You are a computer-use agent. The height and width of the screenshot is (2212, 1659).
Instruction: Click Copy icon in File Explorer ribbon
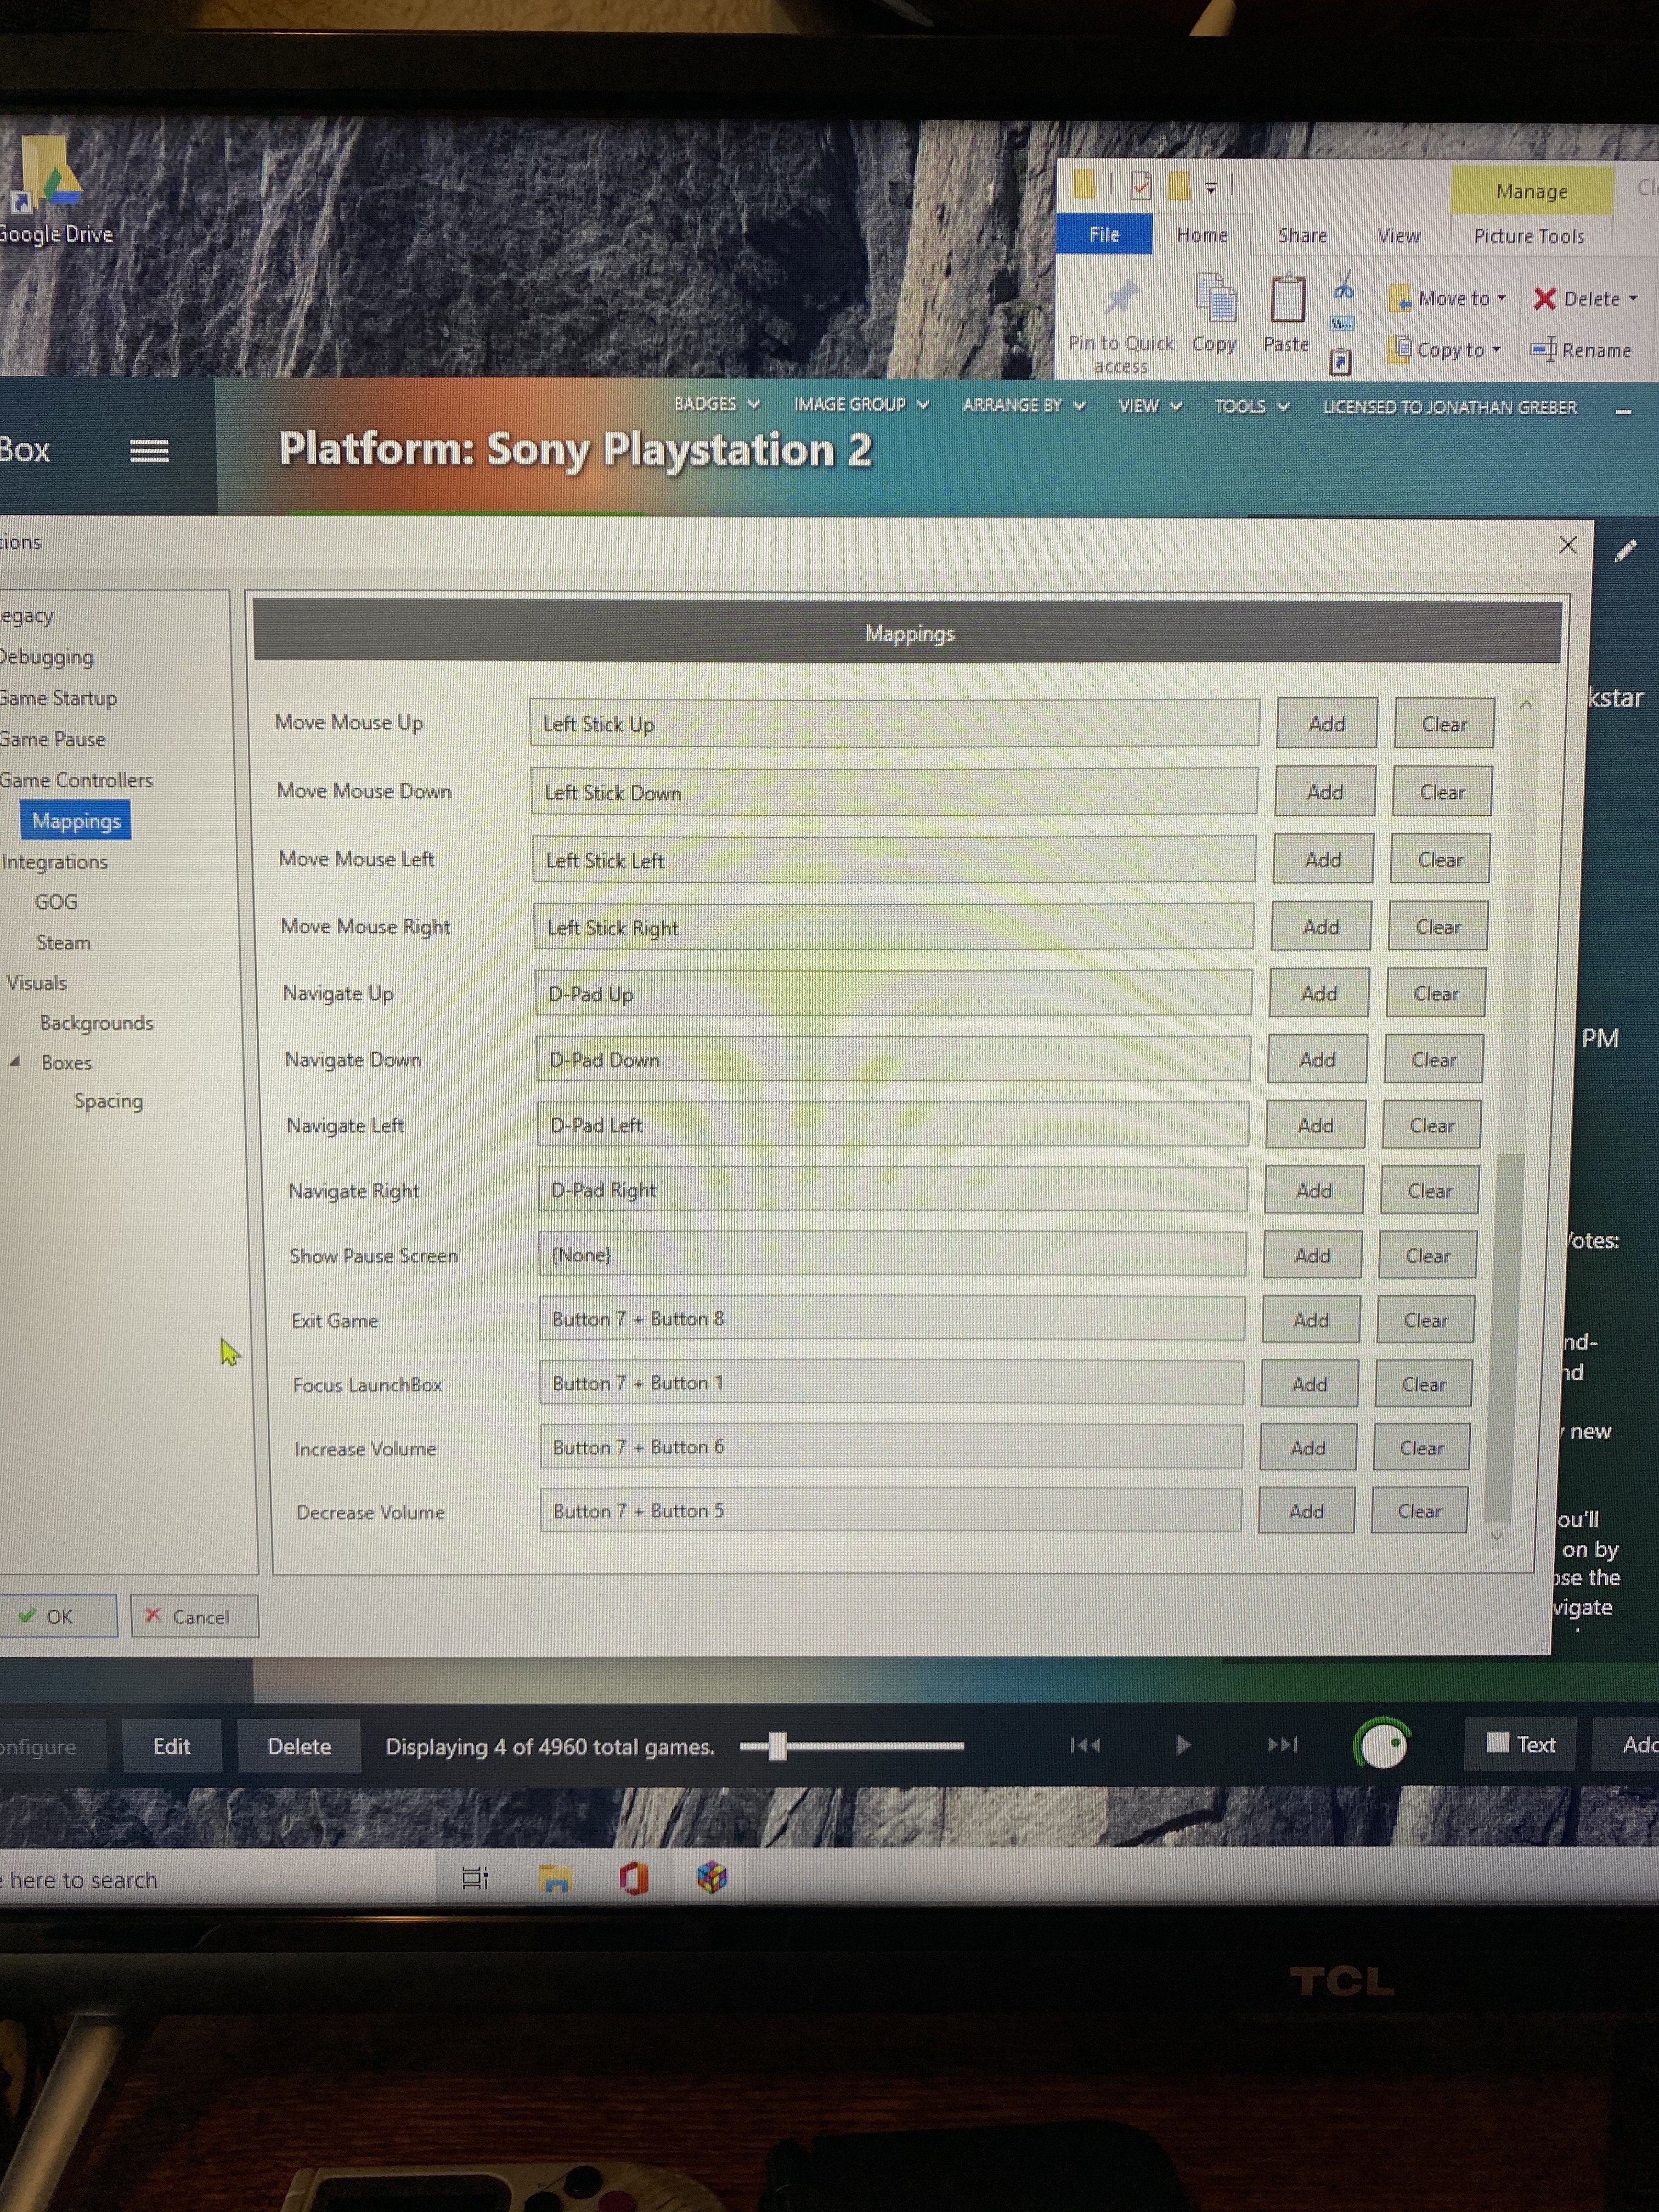click(x=1215, y=313)
